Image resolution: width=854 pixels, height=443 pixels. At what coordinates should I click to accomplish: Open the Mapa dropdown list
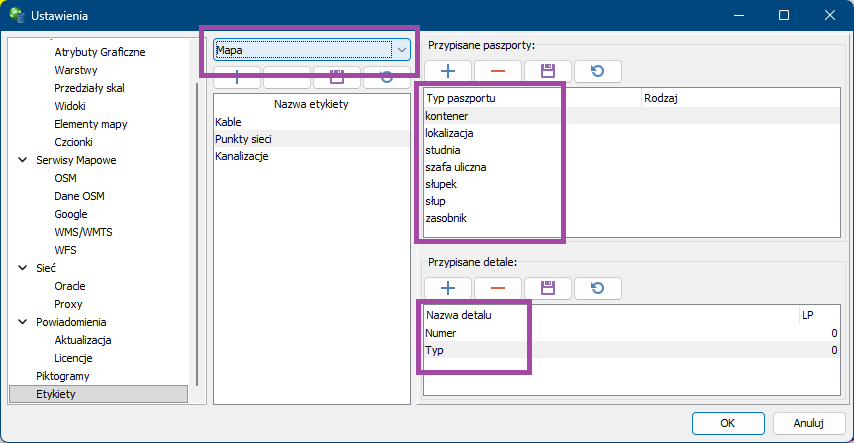[401, 49]
